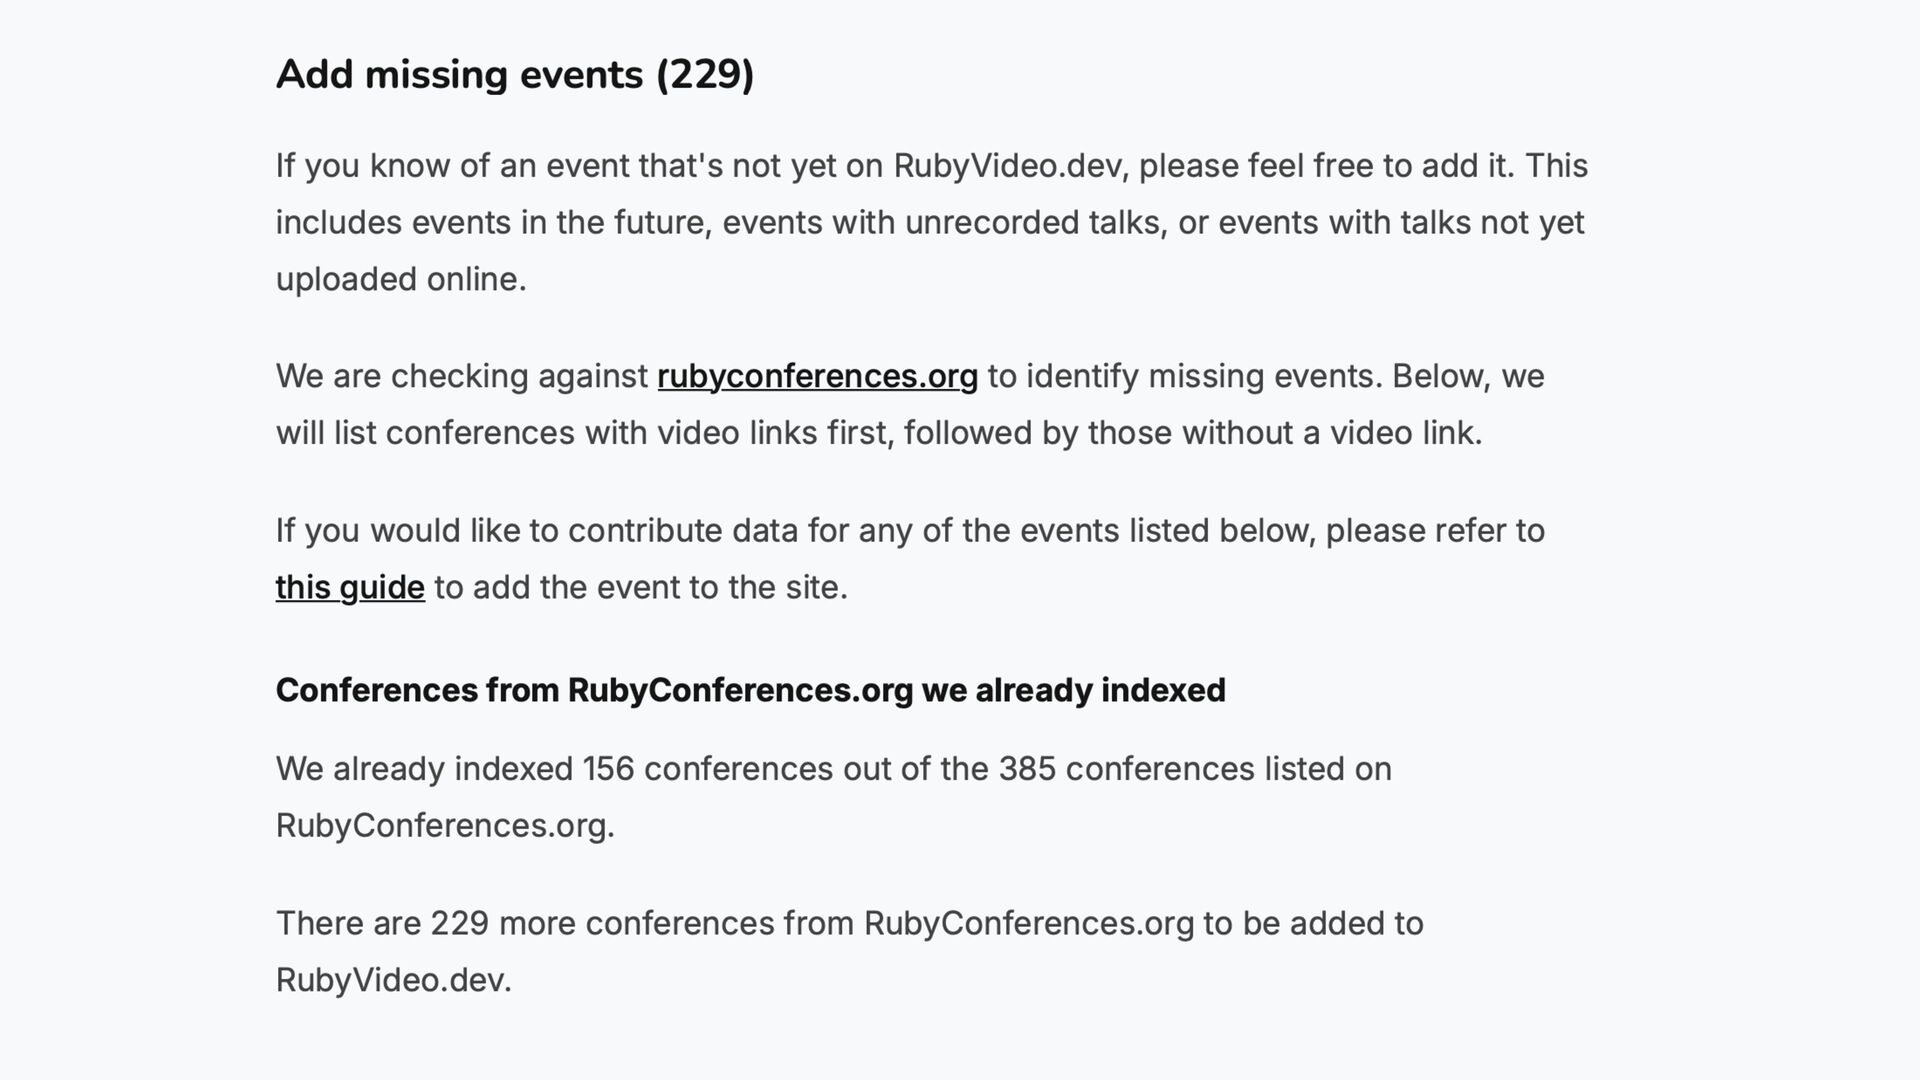This screenshot has height=1080, width=1920.
Task: Click the number 385 in the indexed paragraph
Action: tap(1027, 768)
